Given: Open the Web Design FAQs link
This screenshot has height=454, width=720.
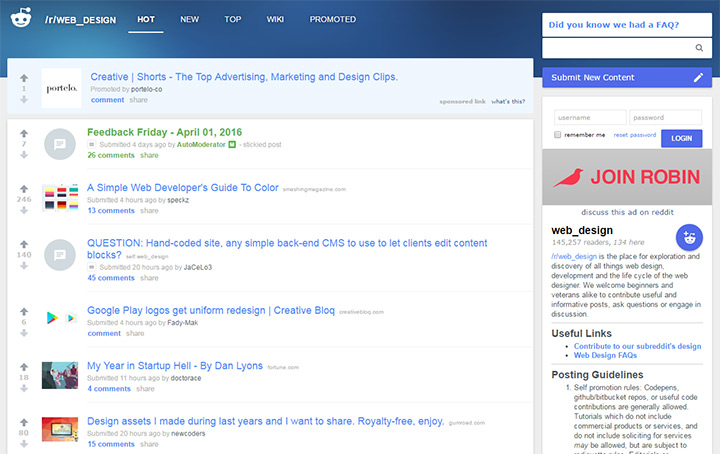Looking at the screenshot, I should click(x=605, y=355).
